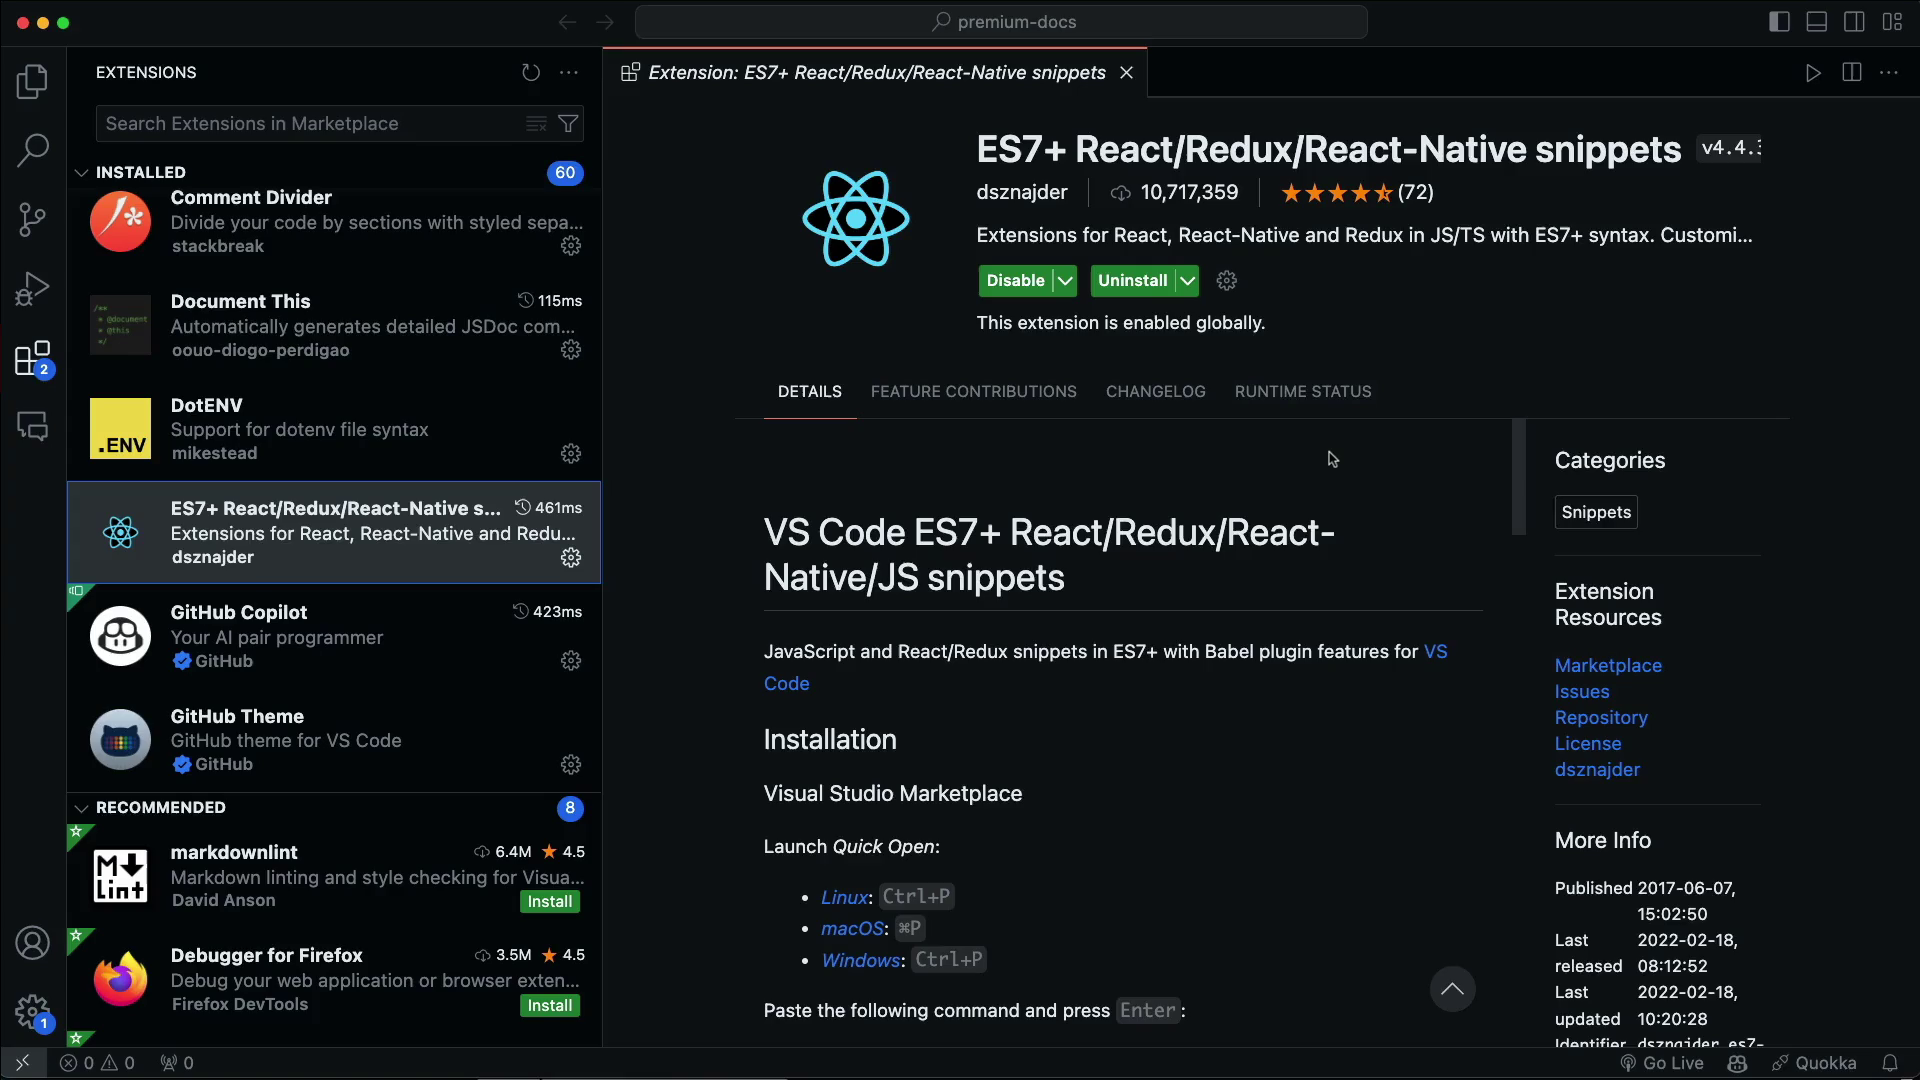This screenshot has width=1920, height=1080.
Task: Toggle the secondary side bar layout button
Action: (1854, 22)
